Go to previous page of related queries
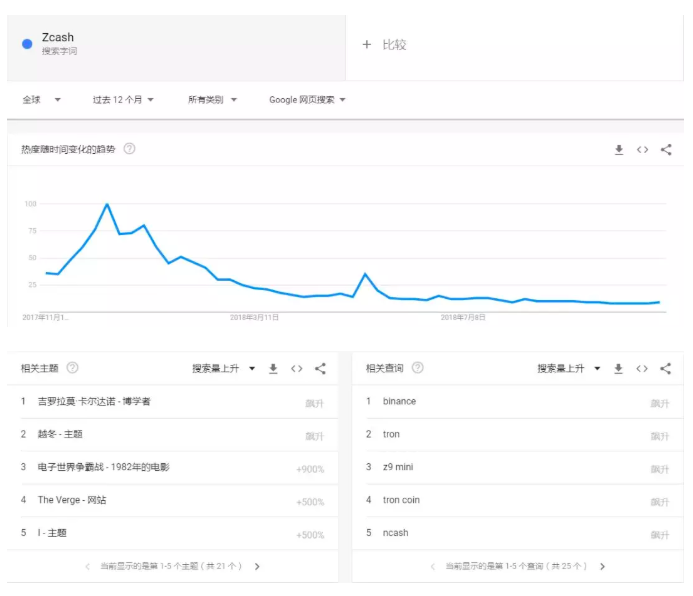The image size is (693, 596). click(x=433, y=566)
